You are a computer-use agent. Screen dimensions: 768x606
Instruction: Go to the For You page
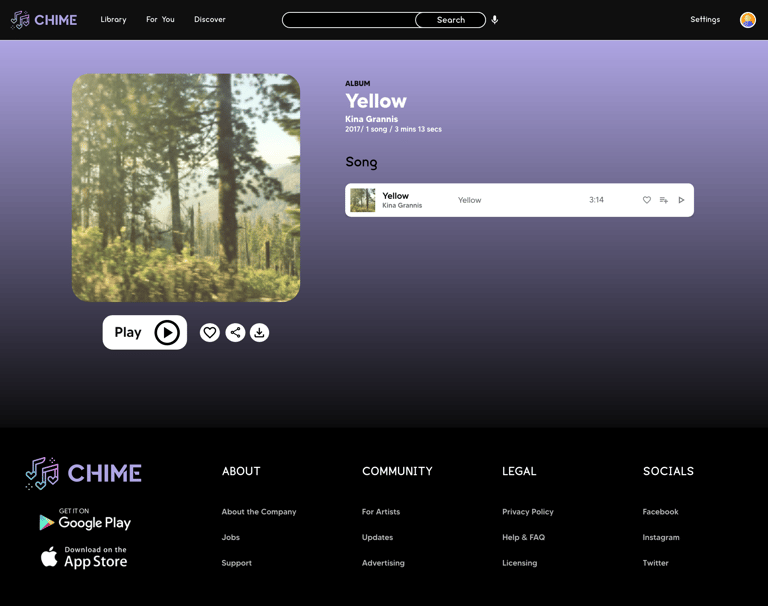pos(160,20)
